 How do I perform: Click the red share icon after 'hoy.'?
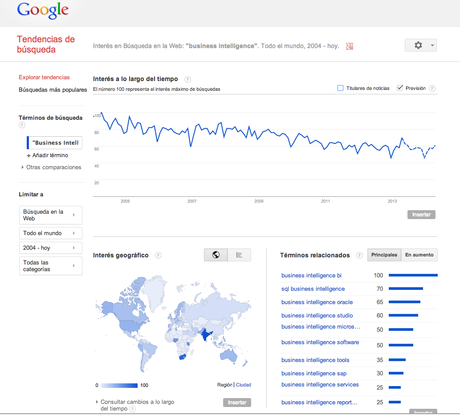click(x=349, y=46)
